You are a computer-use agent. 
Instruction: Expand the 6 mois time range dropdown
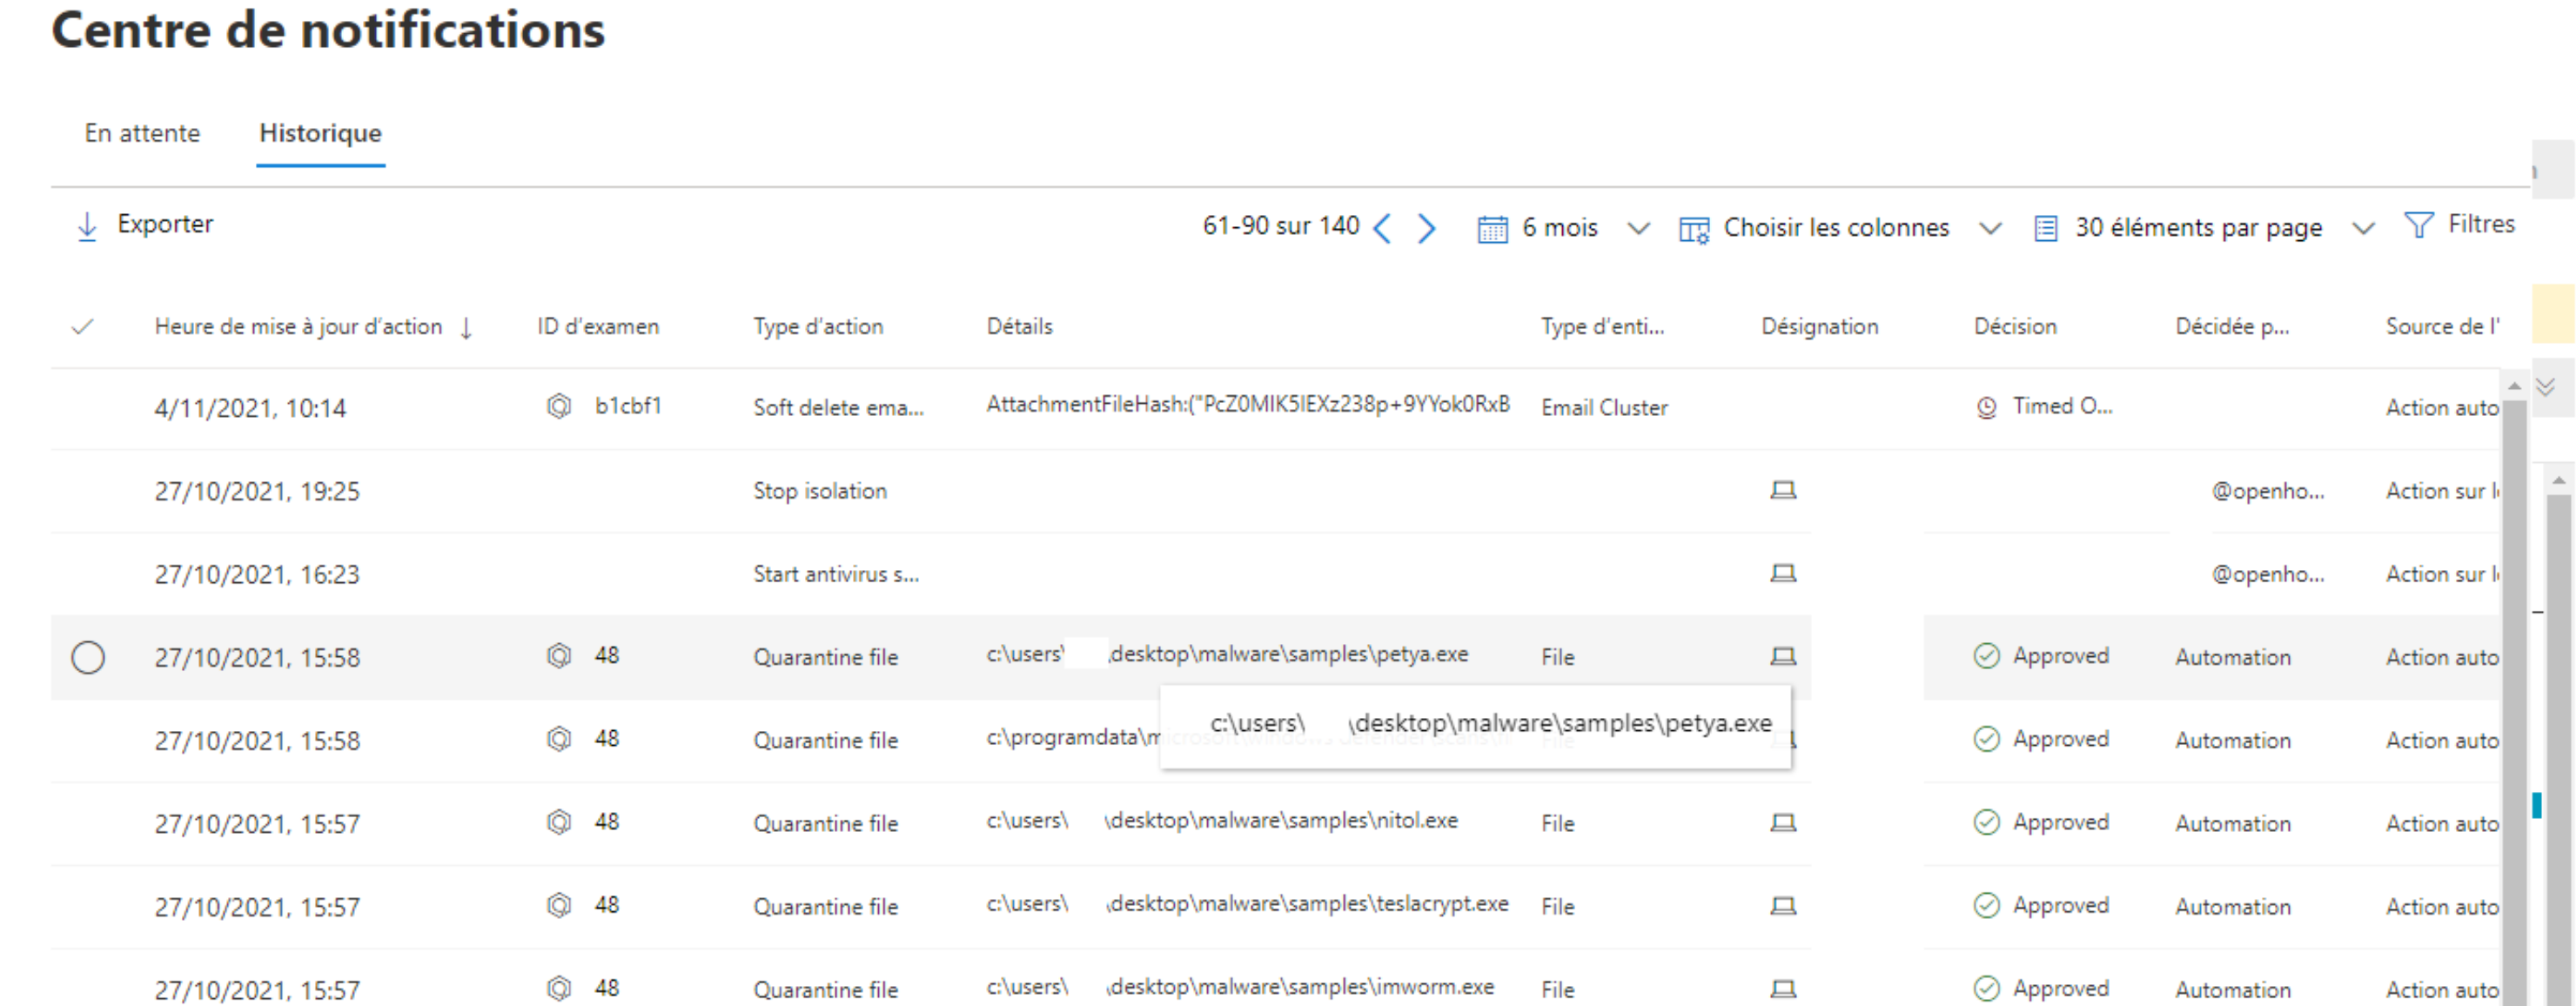coord(1638,228)
